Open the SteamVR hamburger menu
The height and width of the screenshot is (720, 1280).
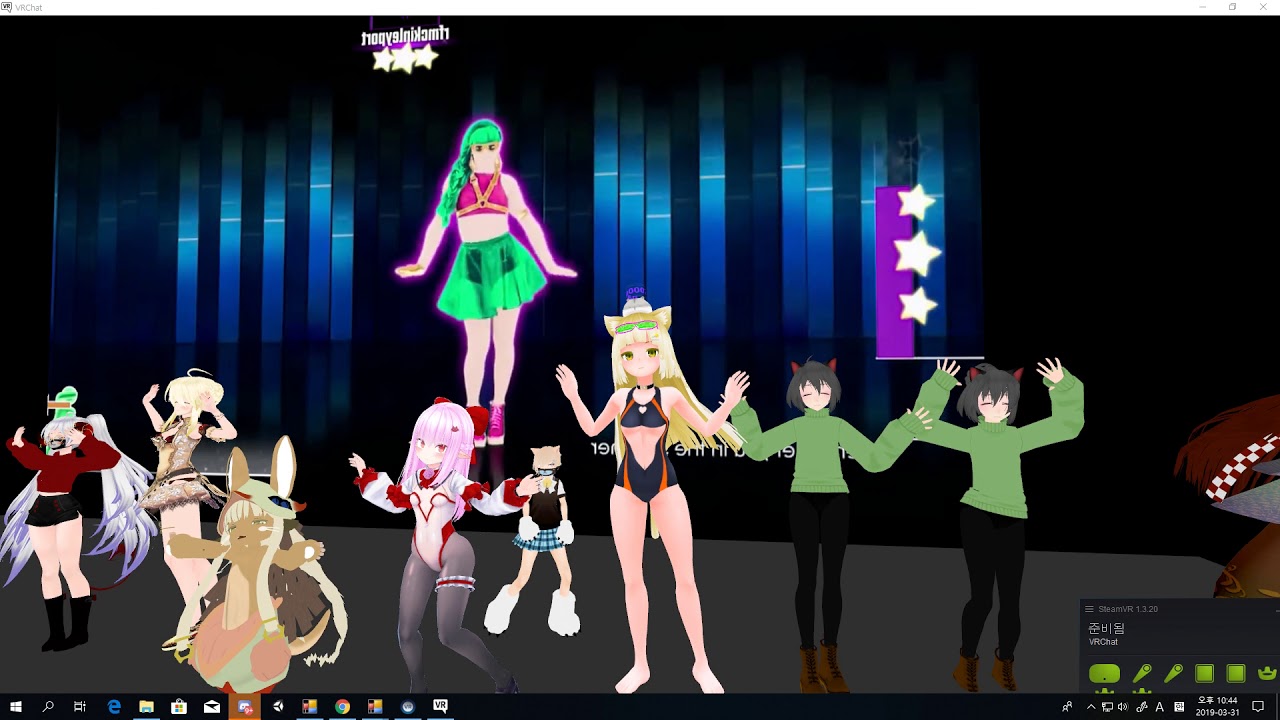tap(1089, 609)
